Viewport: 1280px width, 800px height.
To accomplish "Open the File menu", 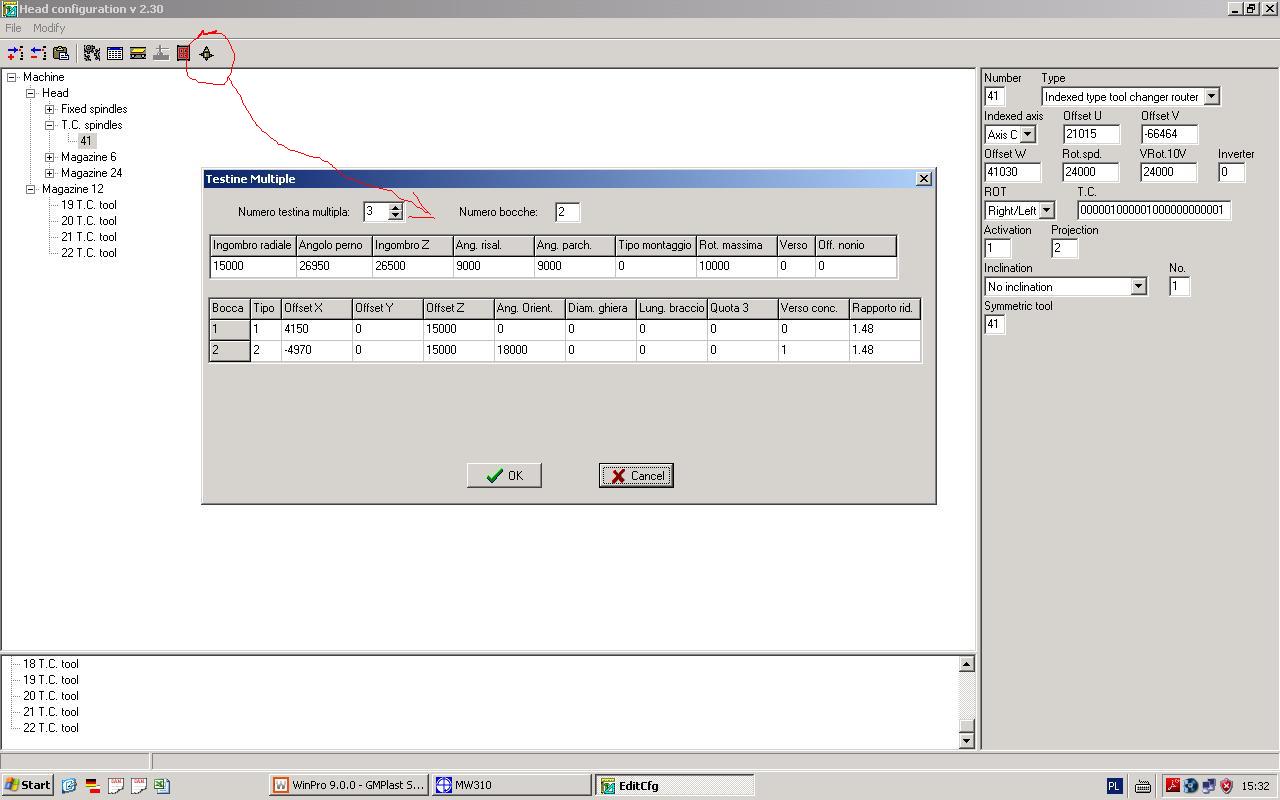I will tap(13, 28).
